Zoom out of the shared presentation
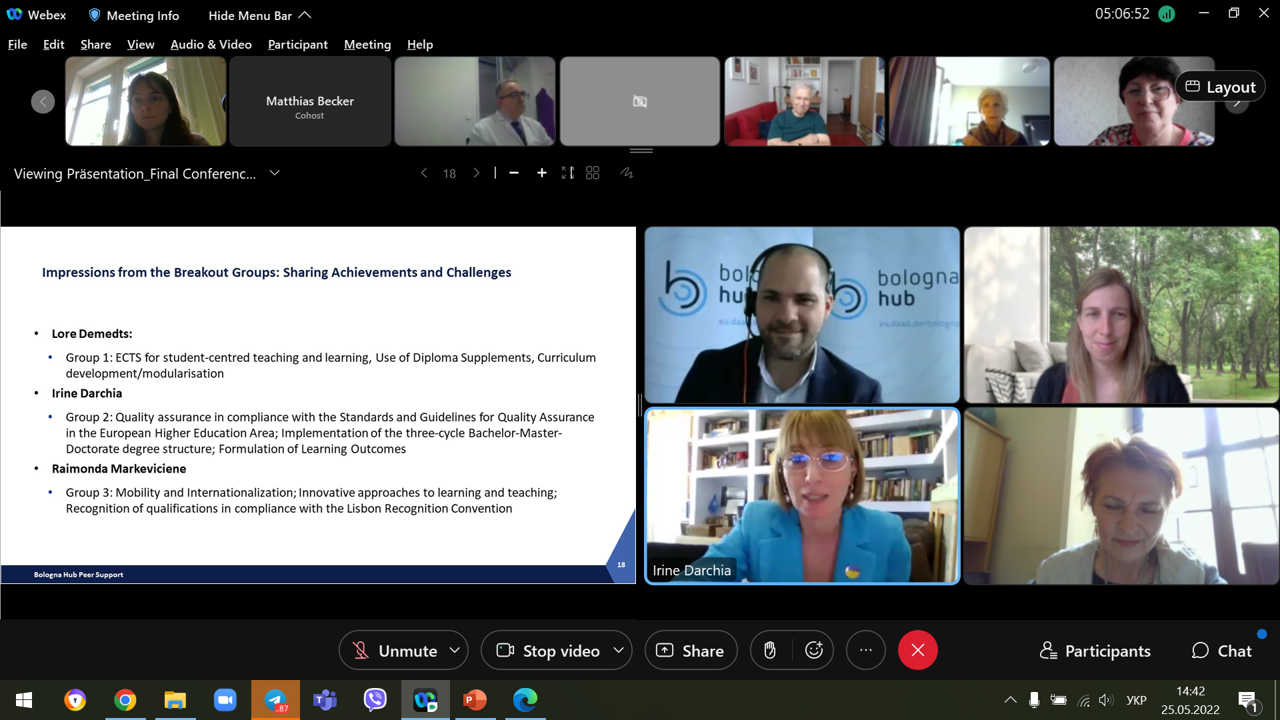1280x720 pixels. pyautogui.click(x=514, y=173)
